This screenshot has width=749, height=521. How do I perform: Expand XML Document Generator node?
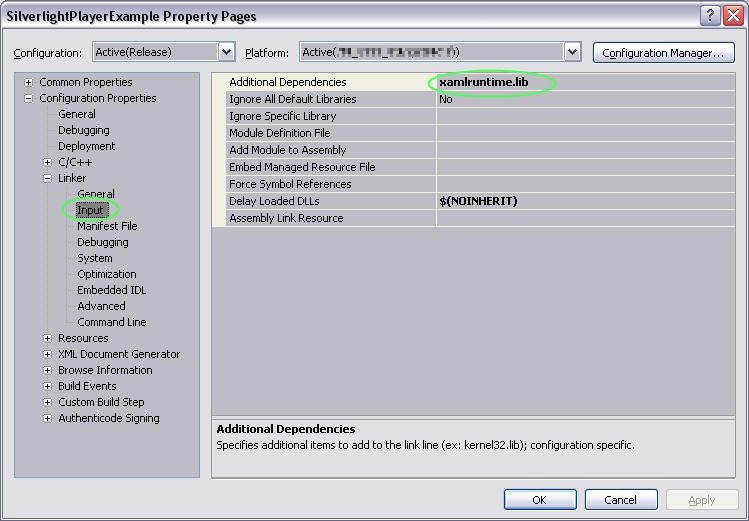coord(47,354)
